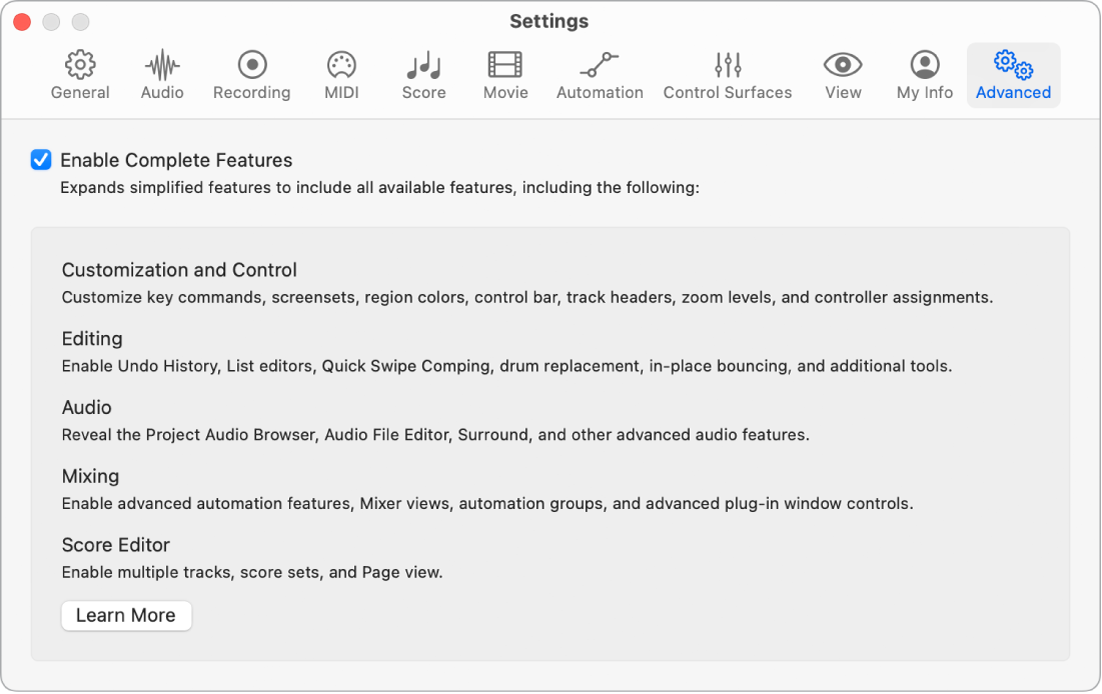Click the Score Editor section heading
Screen dimensions: 1102x694
coord(116,545)
